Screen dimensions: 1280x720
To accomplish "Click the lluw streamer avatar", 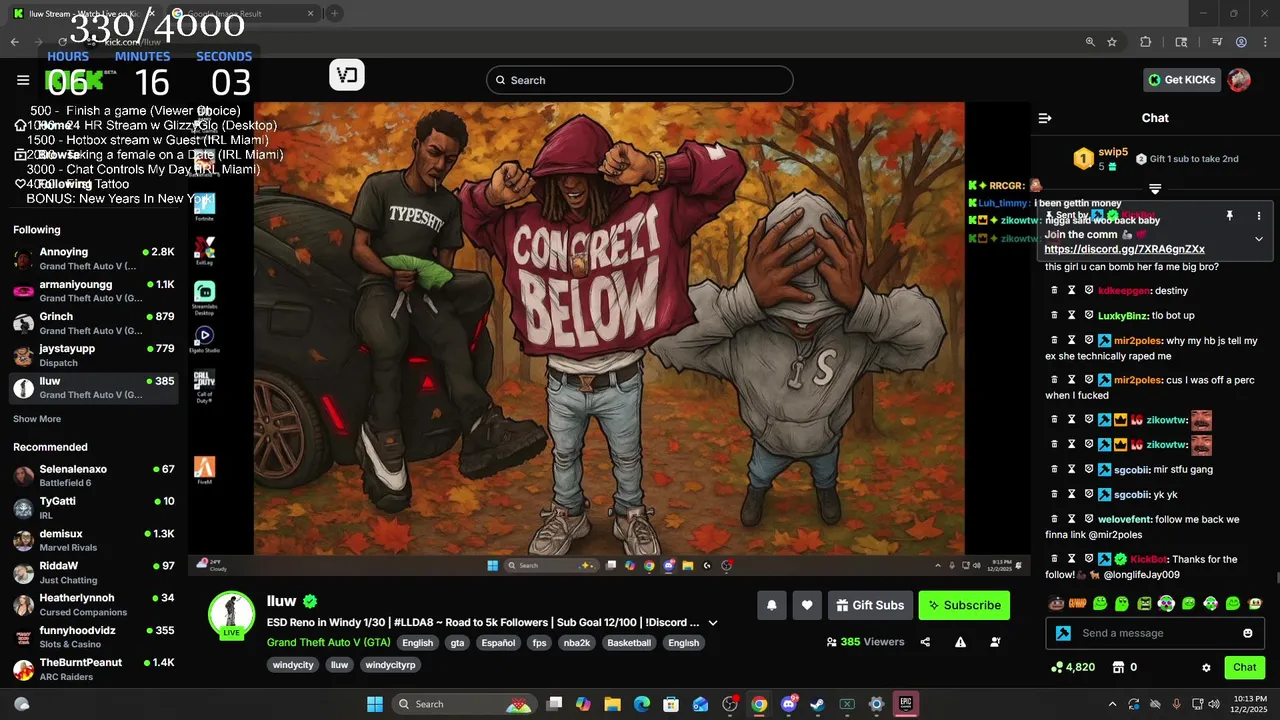I will point(231,613).
